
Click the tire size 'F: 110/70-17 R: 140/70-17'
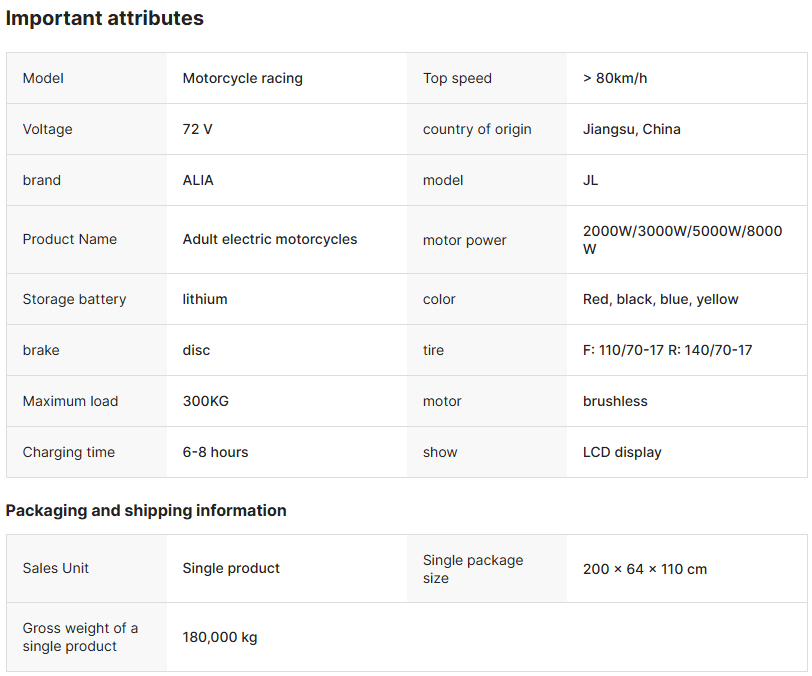tap(667, 350)
